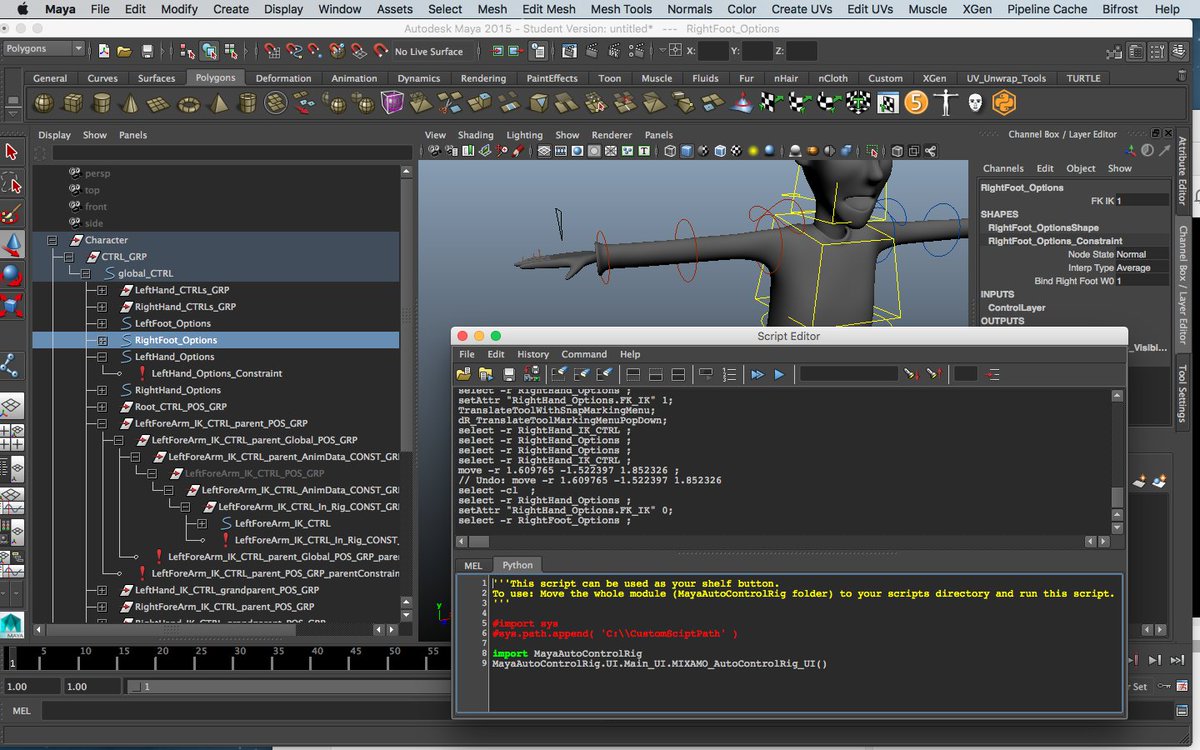
Task: Collapse the Character group in outliner
Action: coord(52,240)
